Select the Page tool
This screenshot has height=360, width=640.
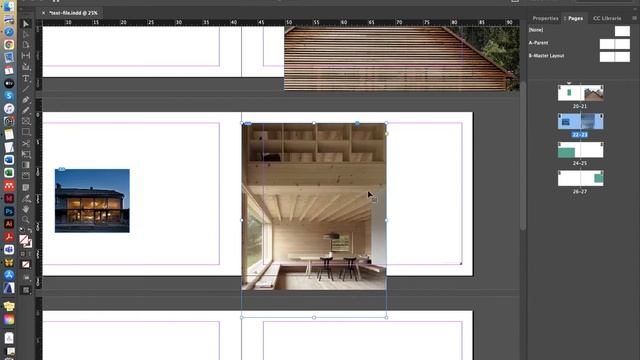[26, 45]
